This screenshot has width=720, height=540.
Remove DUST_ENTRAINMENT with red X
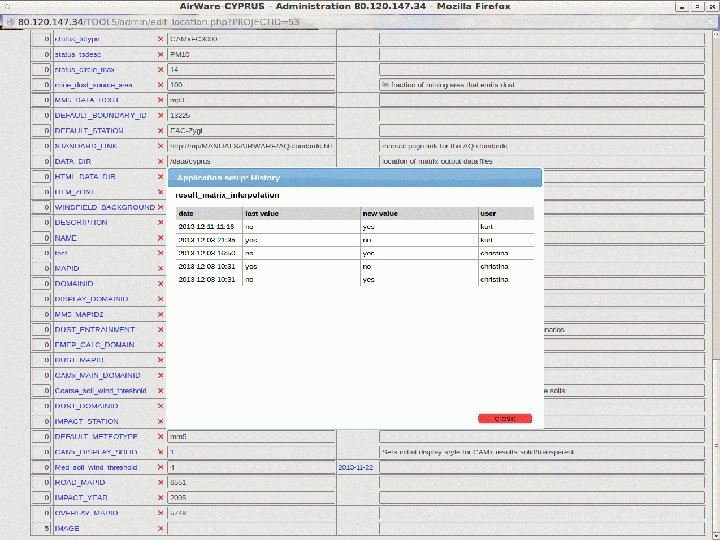(x=160, y=330)
